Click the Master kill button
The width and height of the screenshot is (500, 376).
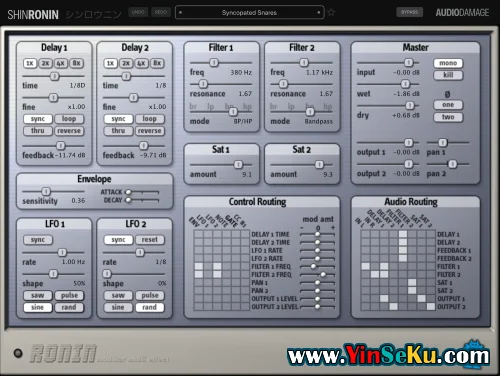[x=448, y=75]
